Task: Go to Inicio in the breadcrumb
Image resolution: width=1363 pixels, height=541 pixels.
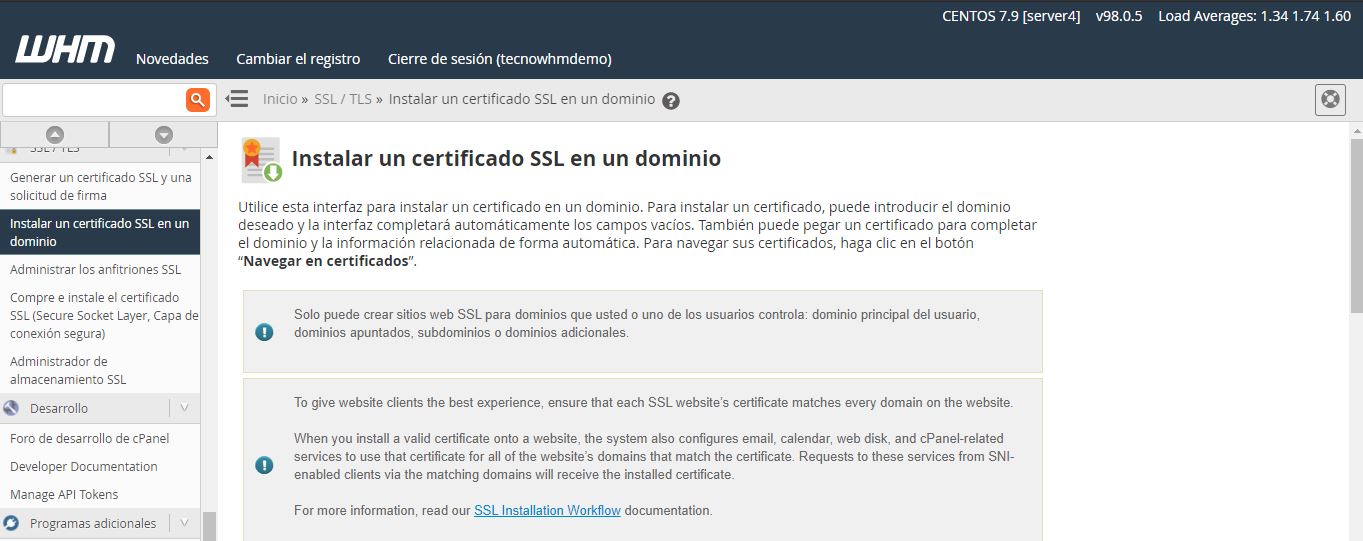Action: click(x=280, y=99)
